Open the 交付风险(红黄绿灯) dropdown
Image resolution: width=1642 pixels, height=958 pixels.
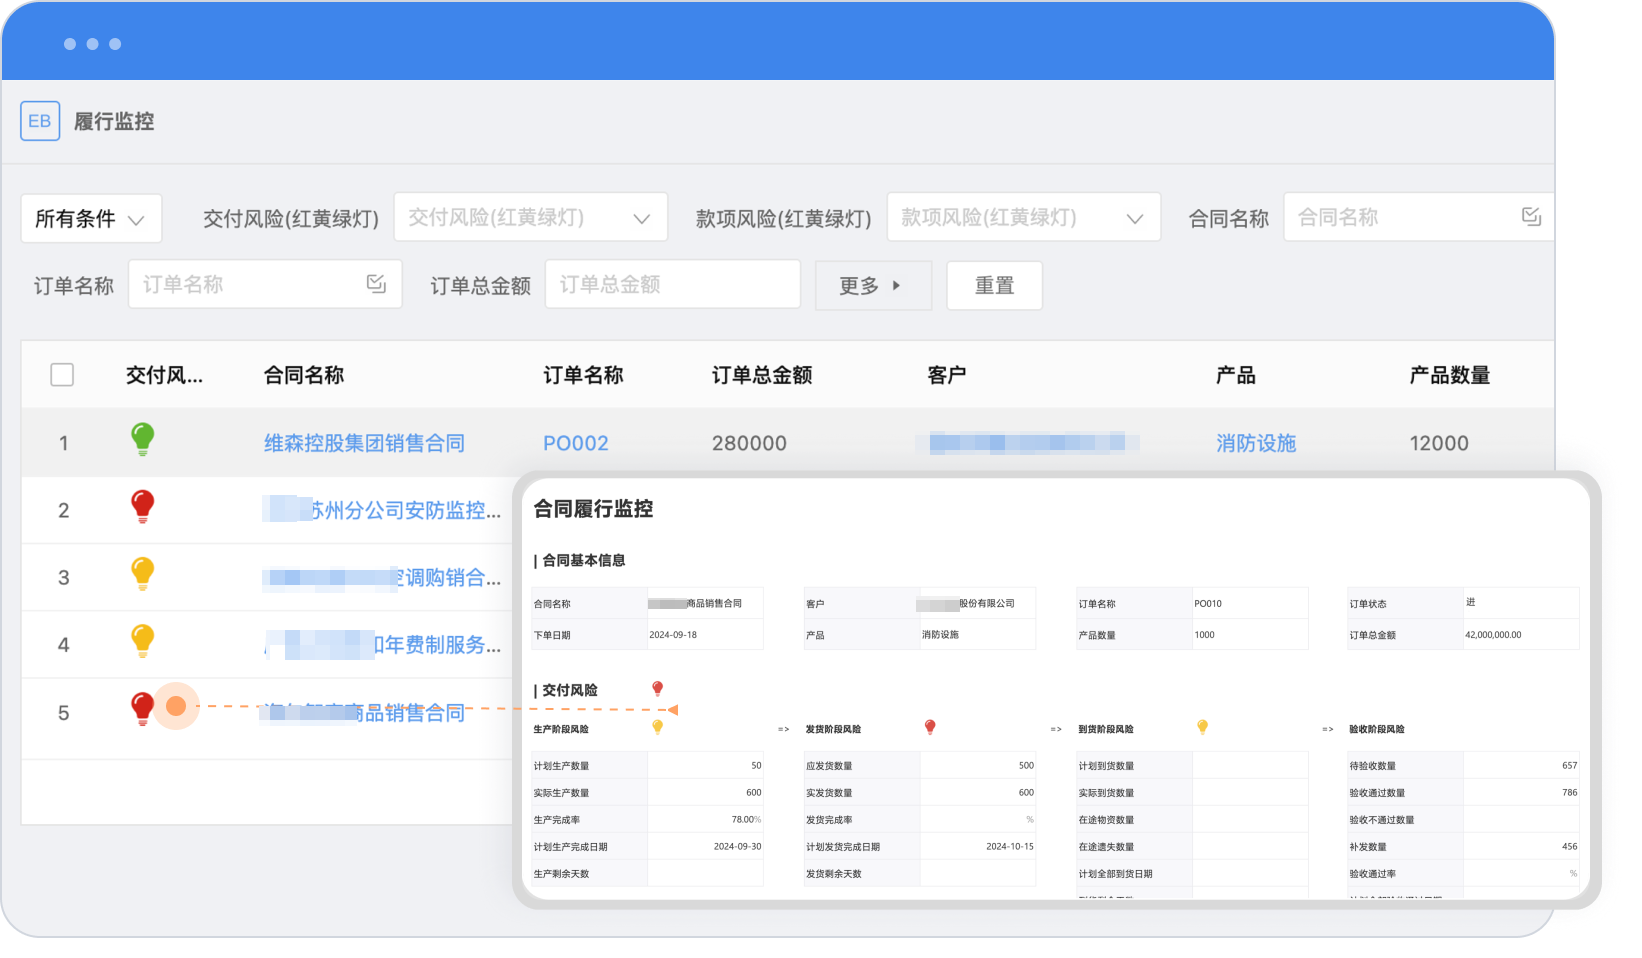pyautogui.click(x=531, y=217)
